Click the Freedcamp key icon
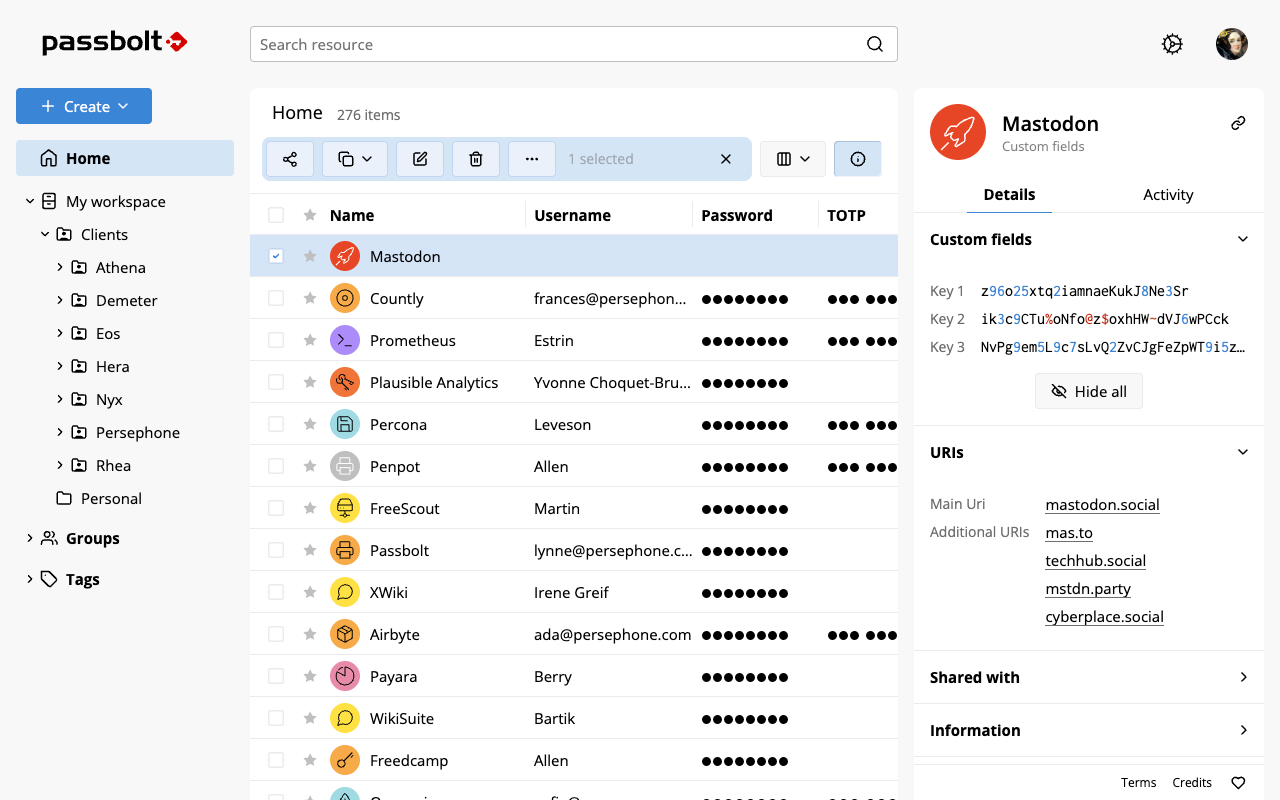The height and width of the screenshot is (800, 1280). tap(344, 760)
